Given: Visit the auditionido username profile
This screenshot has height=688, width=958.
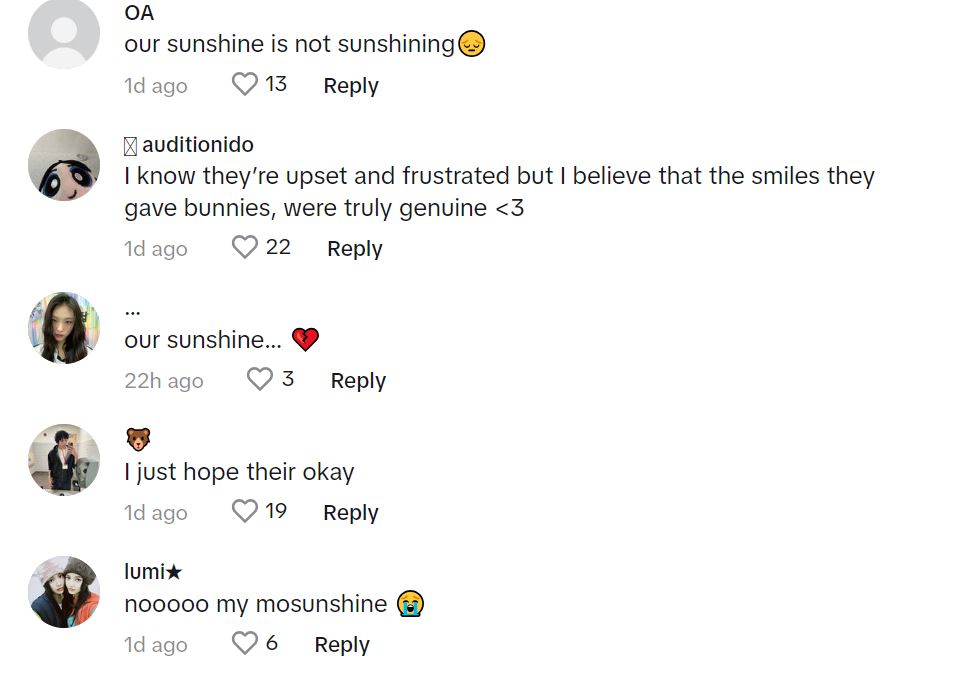Looking at the screenshot, I should click(197, 146).
